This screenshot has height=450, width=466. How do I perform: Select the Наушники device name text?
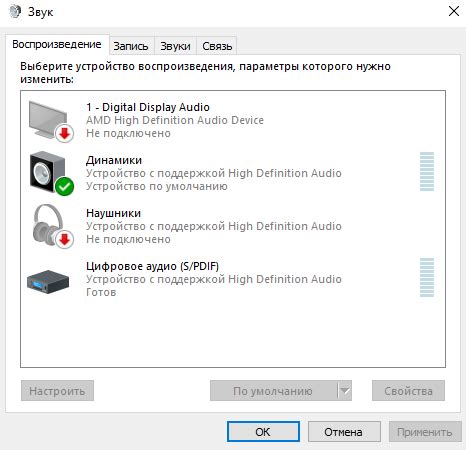click(x=113, y=213)
